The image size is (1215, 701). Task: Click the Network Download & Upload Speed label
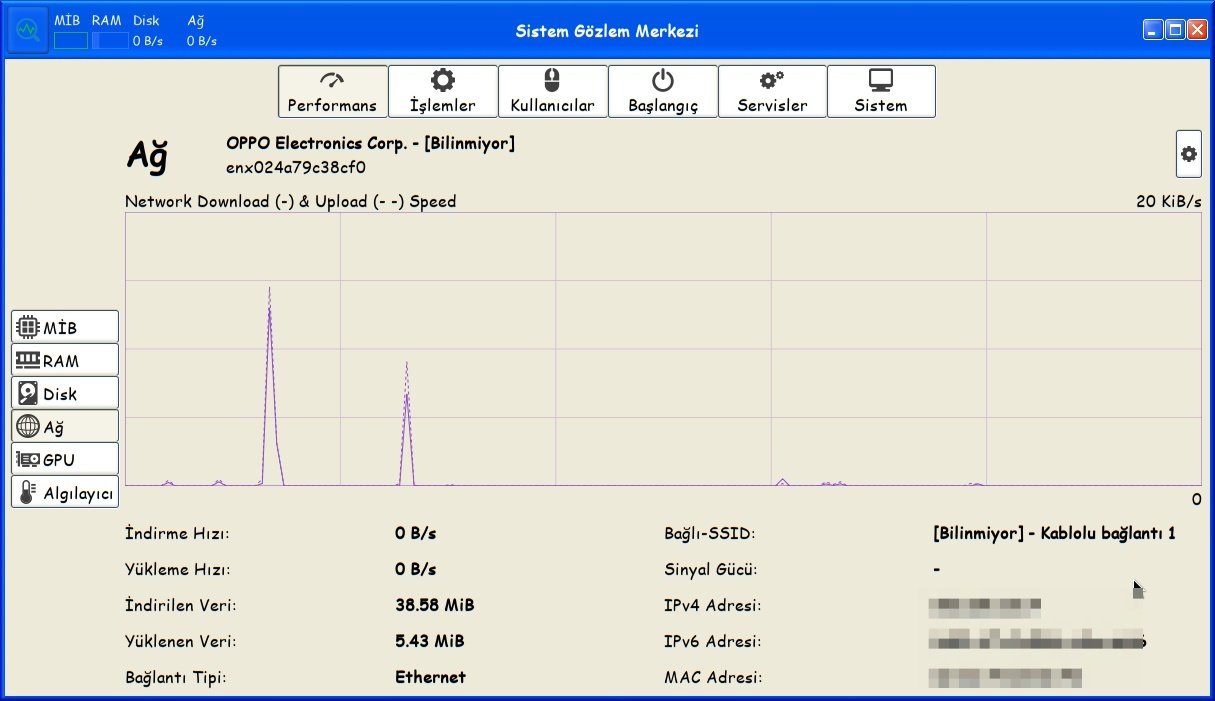coord(290,201)
